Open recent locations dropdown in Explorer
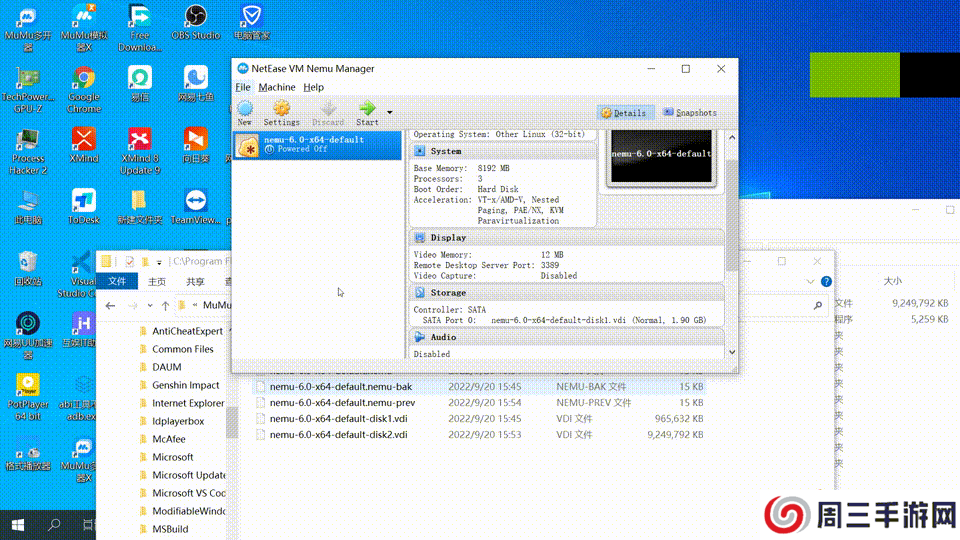Viewport: 960px width, 540px height. (x=150, y=305)
